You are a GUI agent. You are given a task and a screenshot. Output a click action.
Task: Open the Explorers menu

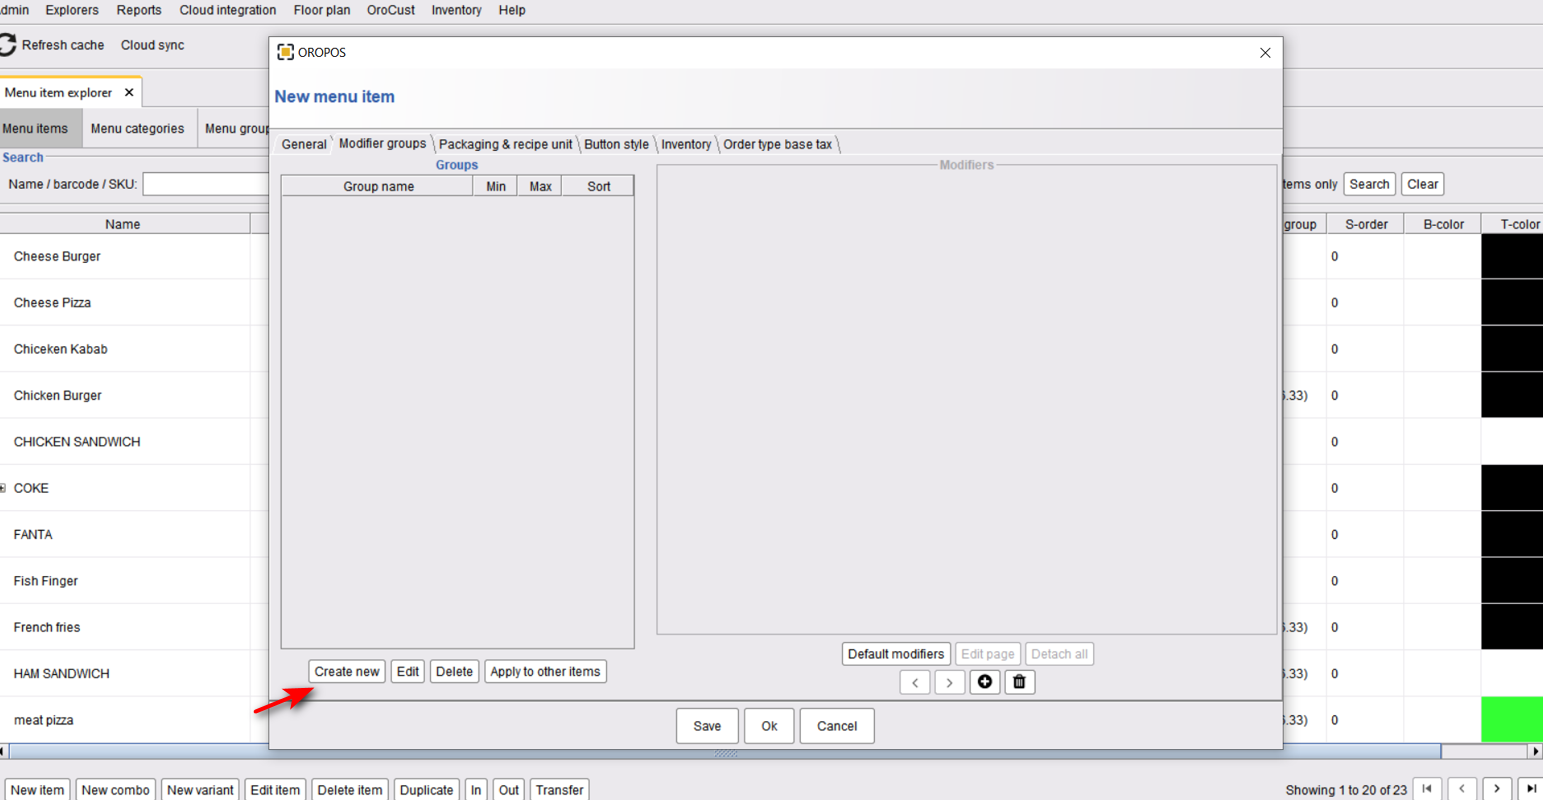tap(72, 10)
